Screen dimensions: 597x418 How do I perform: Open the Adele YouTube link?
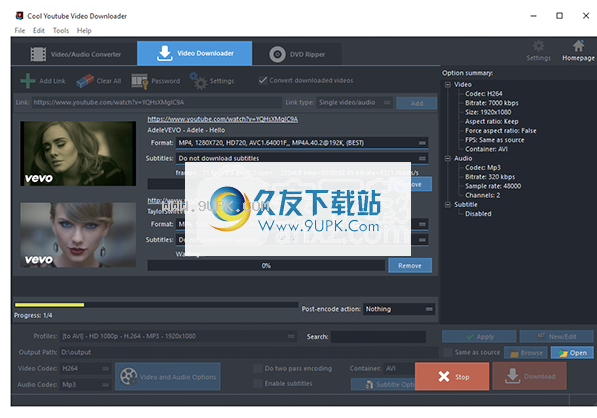223,119
